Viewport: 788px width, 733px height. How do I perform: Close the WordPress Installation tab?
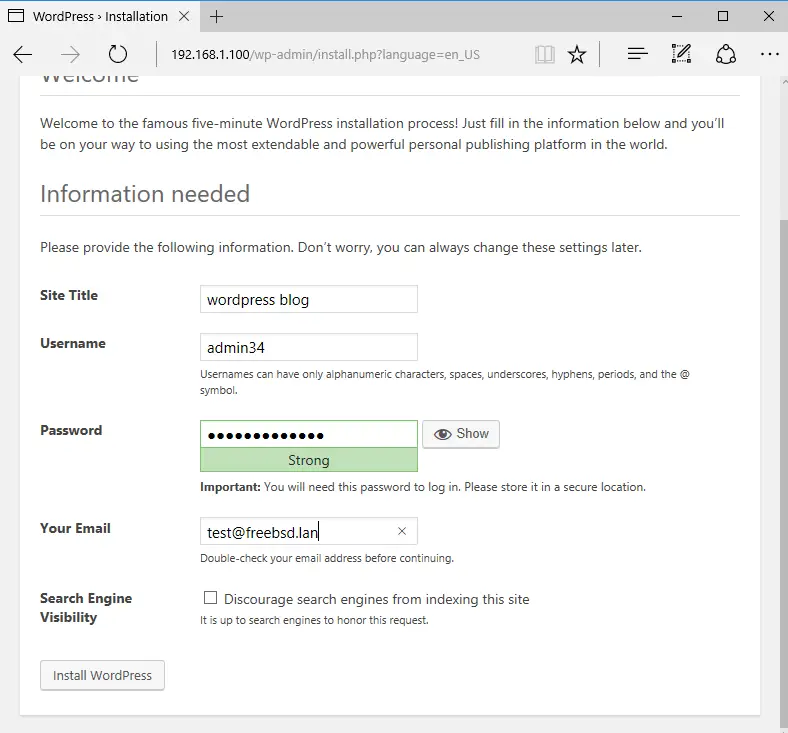[x=184, y=16]
